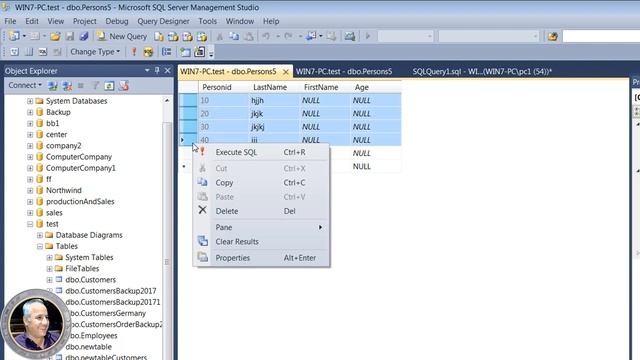
Task: Click the cell containing hjjh
Action: point(274,100)
